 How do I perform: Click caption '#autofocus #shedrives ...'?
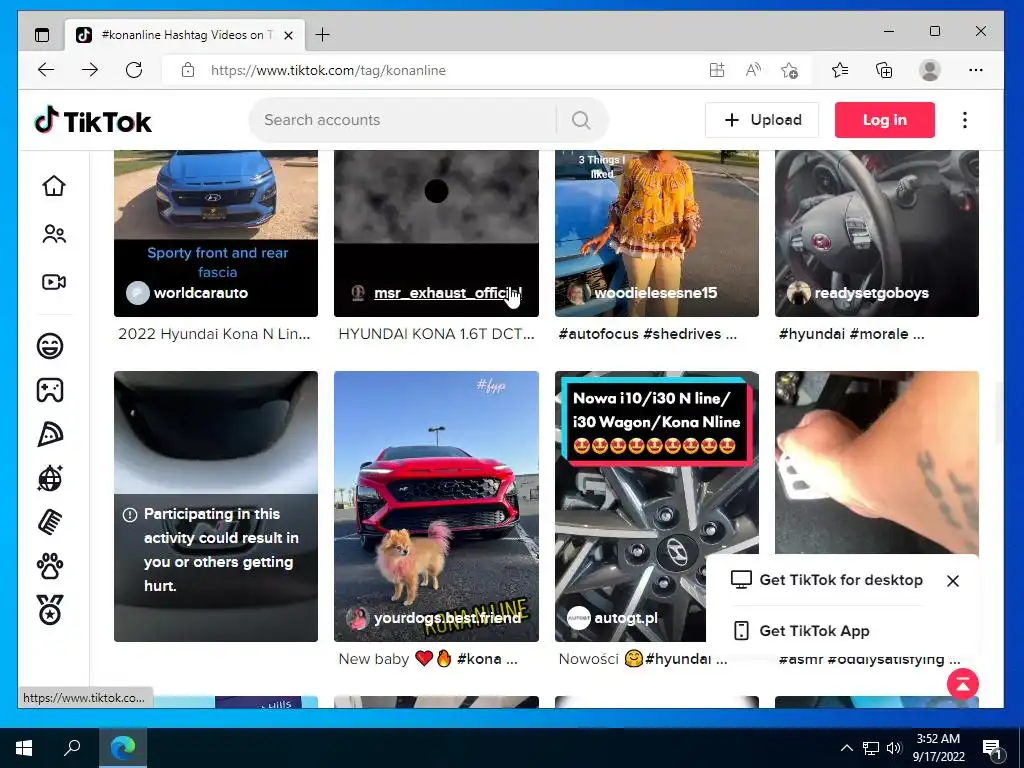click(x=648, y=334)
